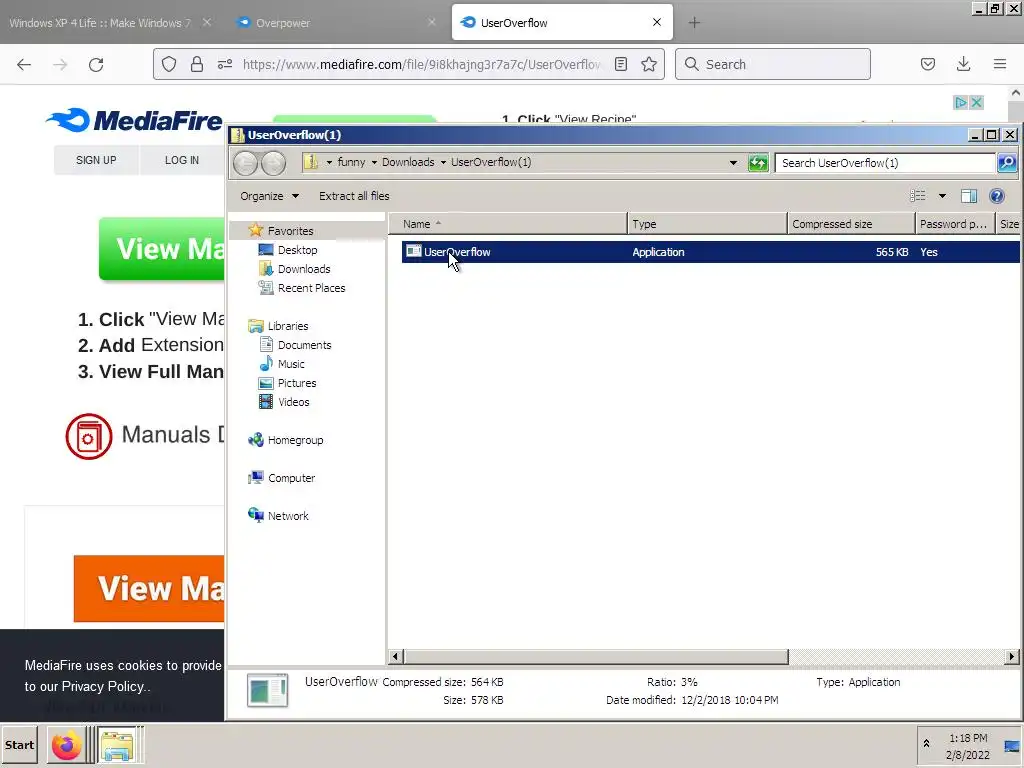Click MediaFire SIGN UP button
This screenshot has height=768, width=1024.
point(96,160)
